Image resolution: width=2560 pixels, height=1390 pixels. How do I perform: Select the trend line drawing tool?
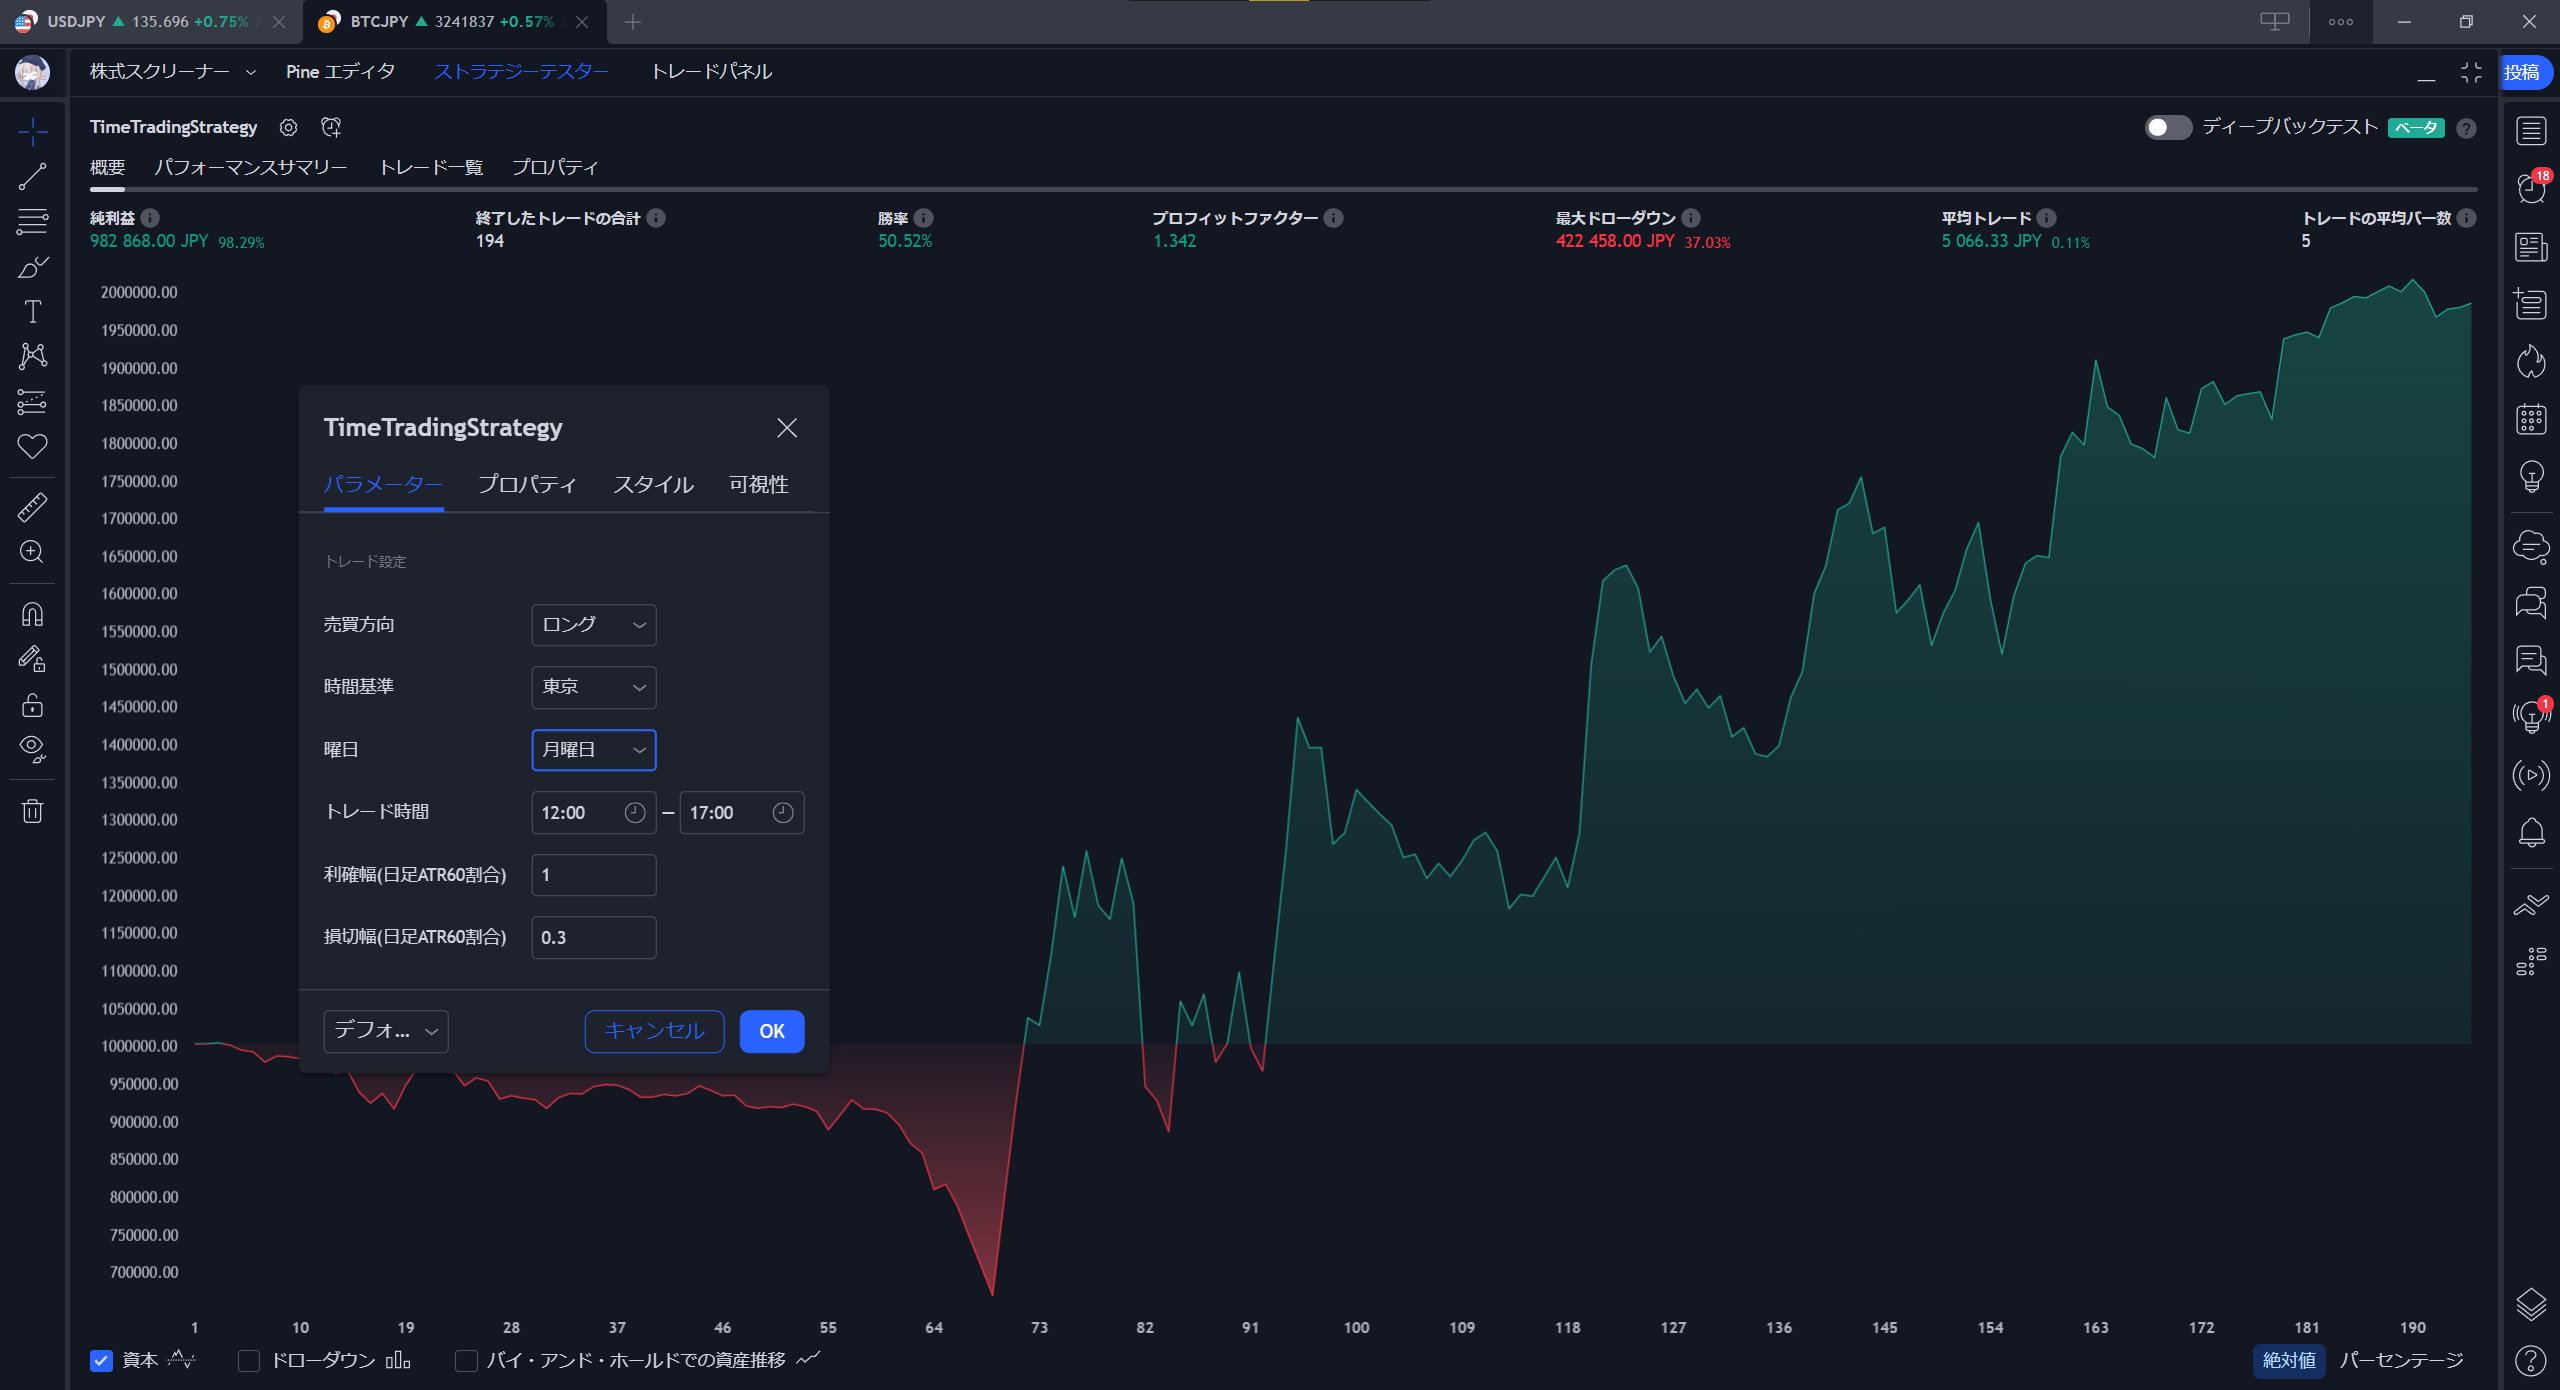[32, 177]
